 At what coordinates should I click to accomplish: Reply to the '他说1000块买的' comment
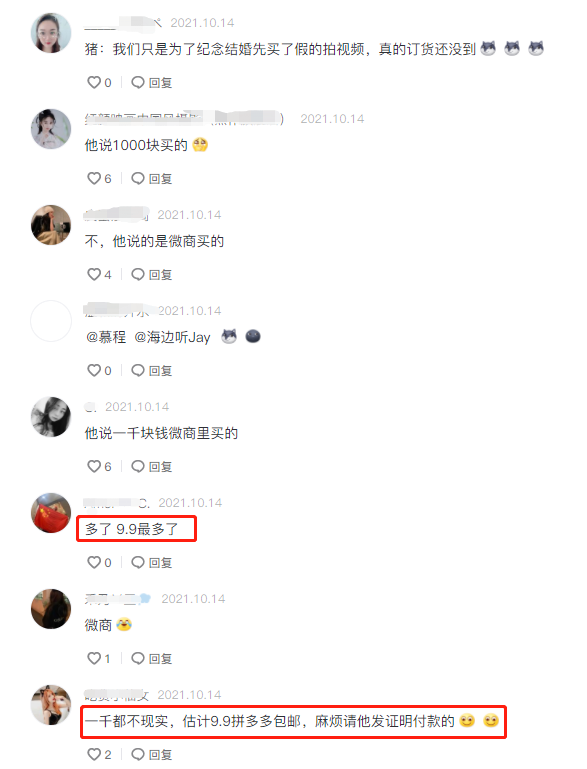click(152, 179)
